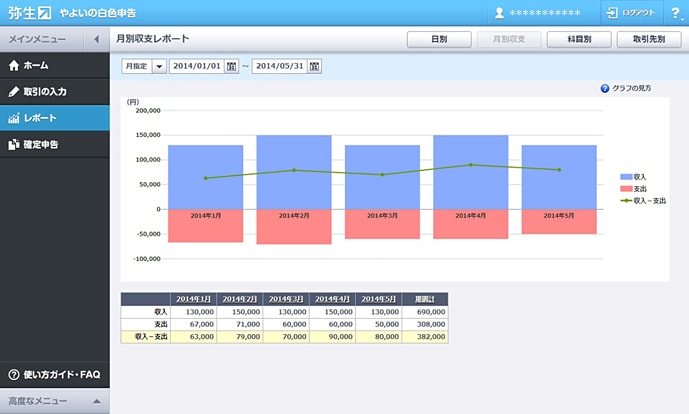Viewport: 689px width, 414px height.
Task: Open 使い方ガイド・FAQ link
Action: point(55,375)
